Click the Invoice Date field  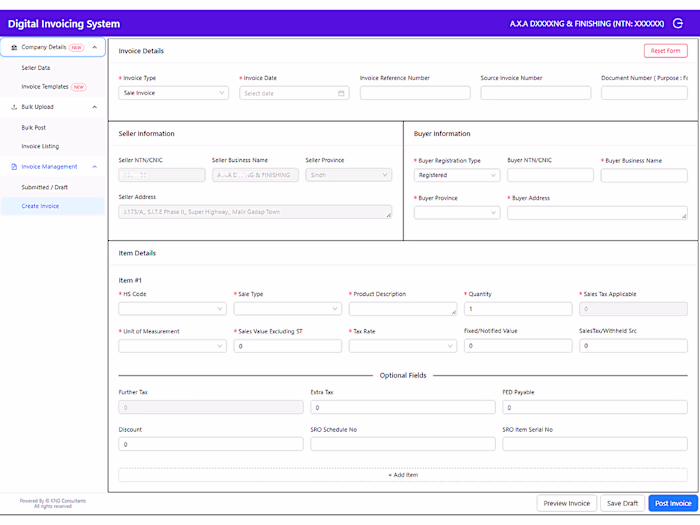tap(294, 93)
